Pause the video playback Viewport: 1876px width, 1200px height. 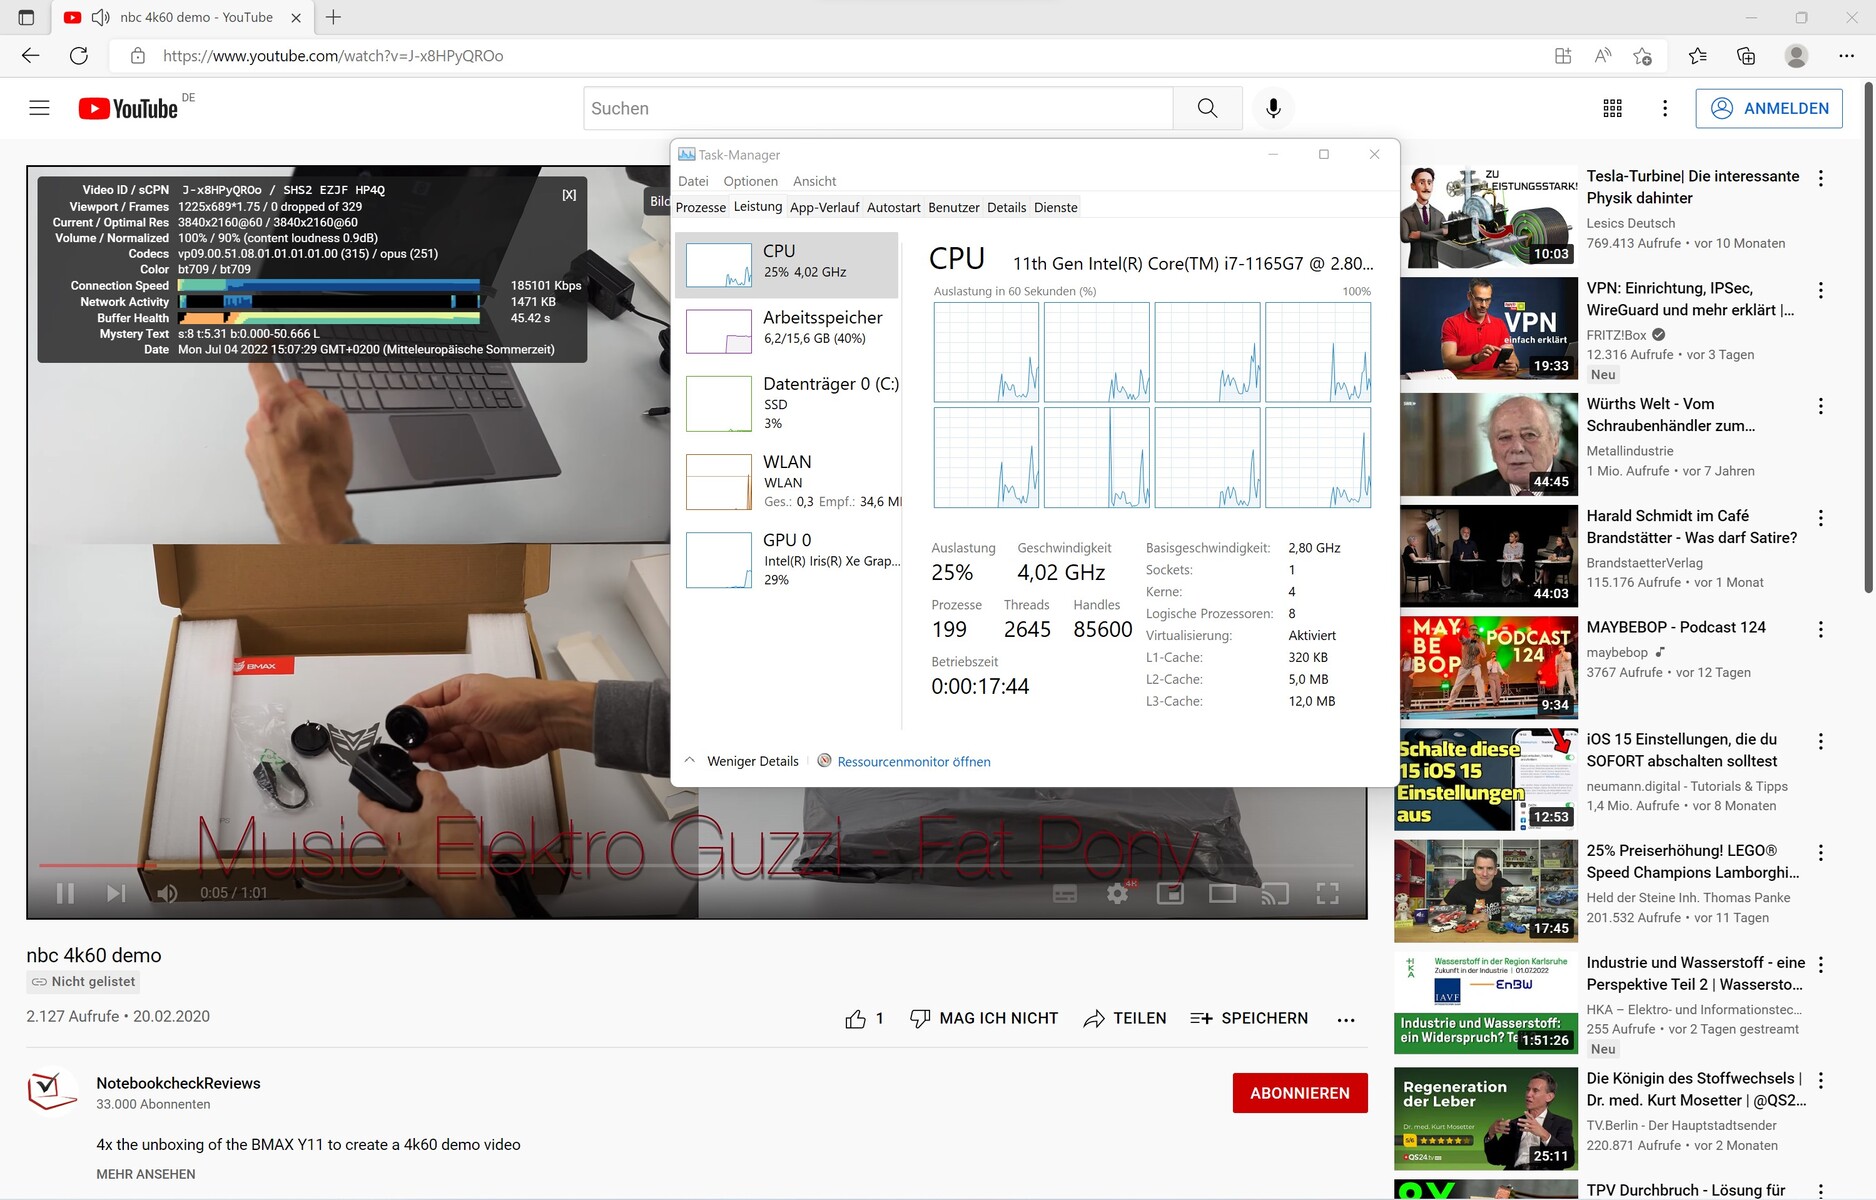[65, 893]
